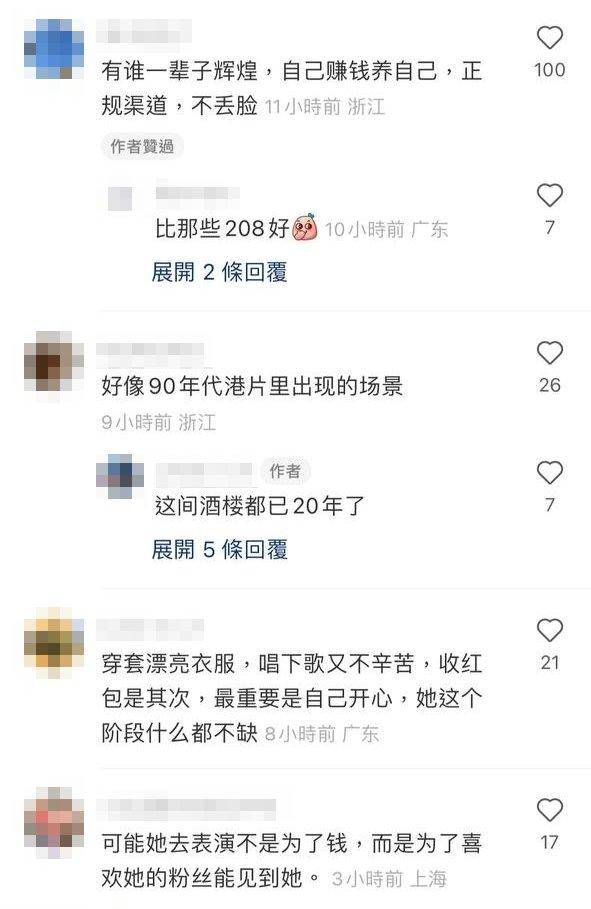Like the comment with 100 likes

coord(549,38)
